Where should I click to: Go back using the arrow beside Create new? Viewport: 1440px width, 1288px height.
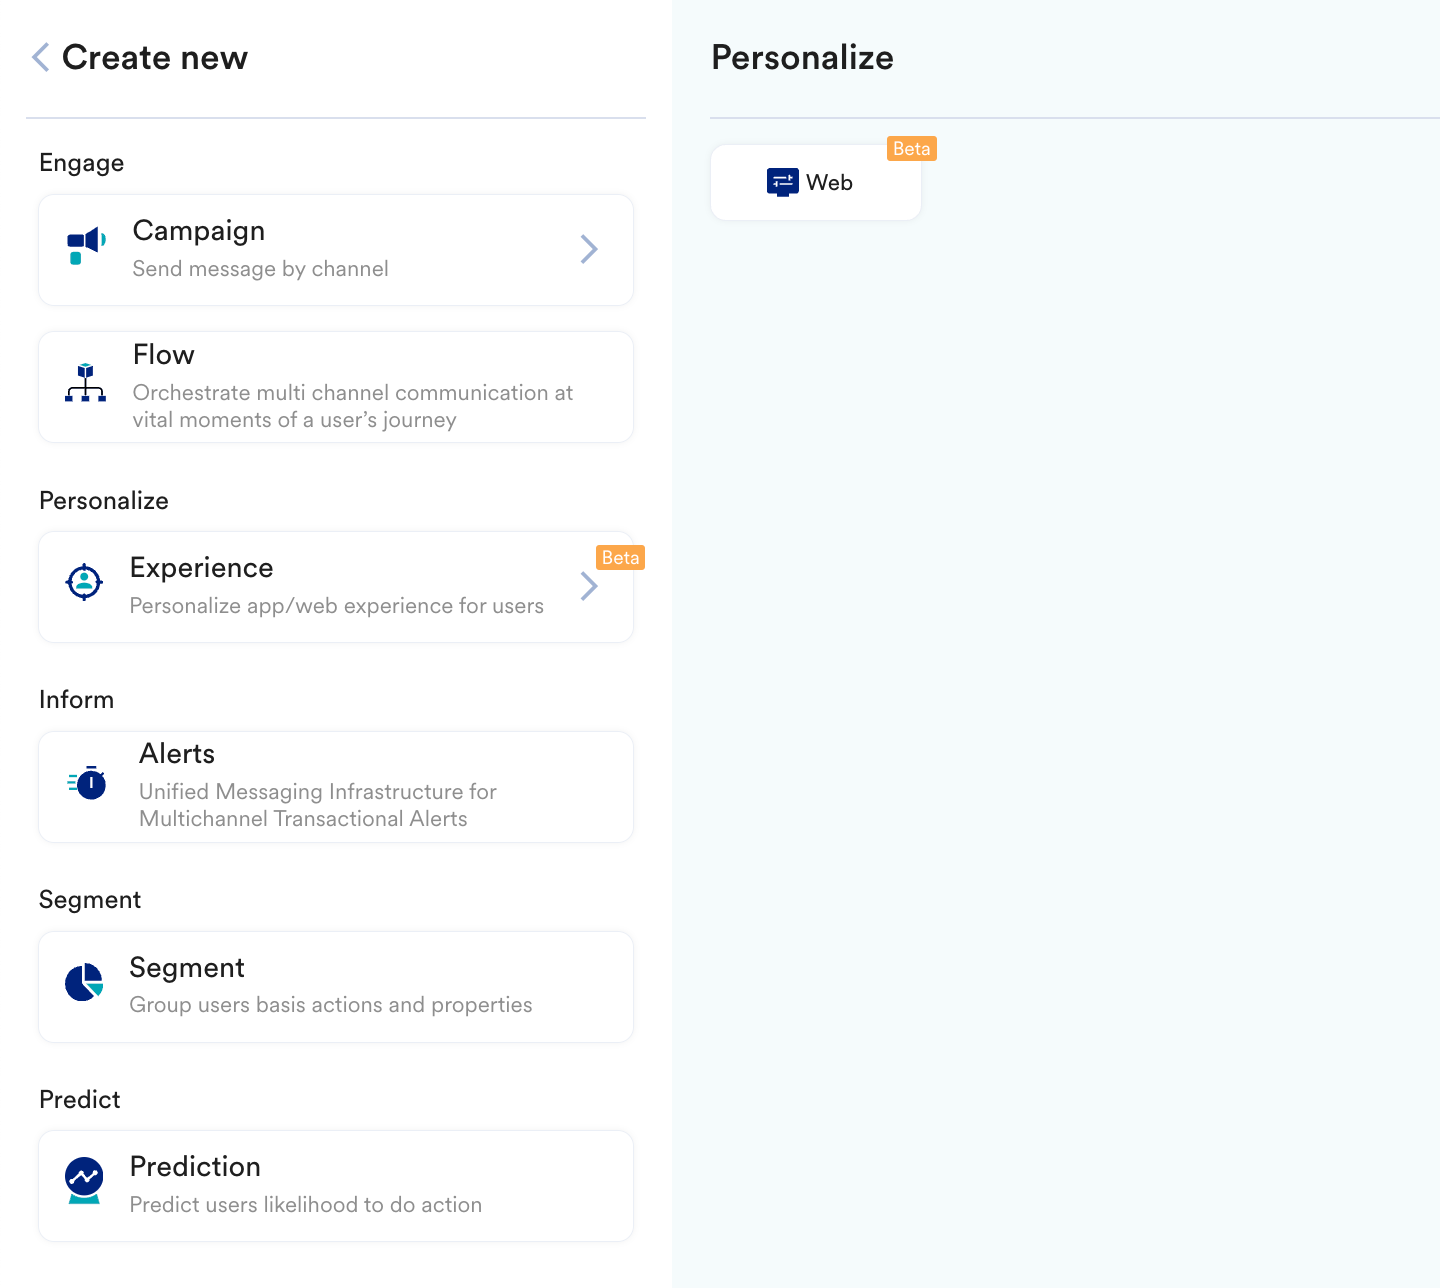(40, 57)
